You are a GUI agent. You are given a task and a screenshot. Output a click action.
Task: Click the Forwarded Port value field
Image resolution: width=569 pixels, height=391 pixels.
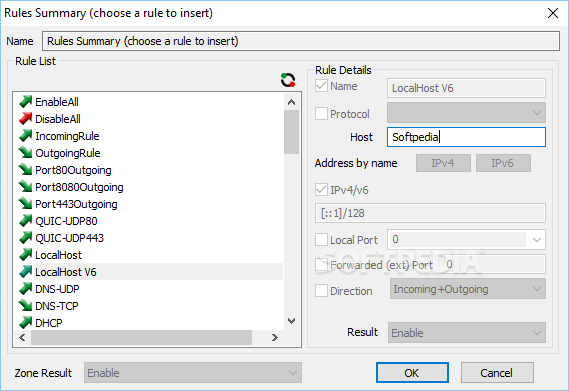(x=493, y=264)
